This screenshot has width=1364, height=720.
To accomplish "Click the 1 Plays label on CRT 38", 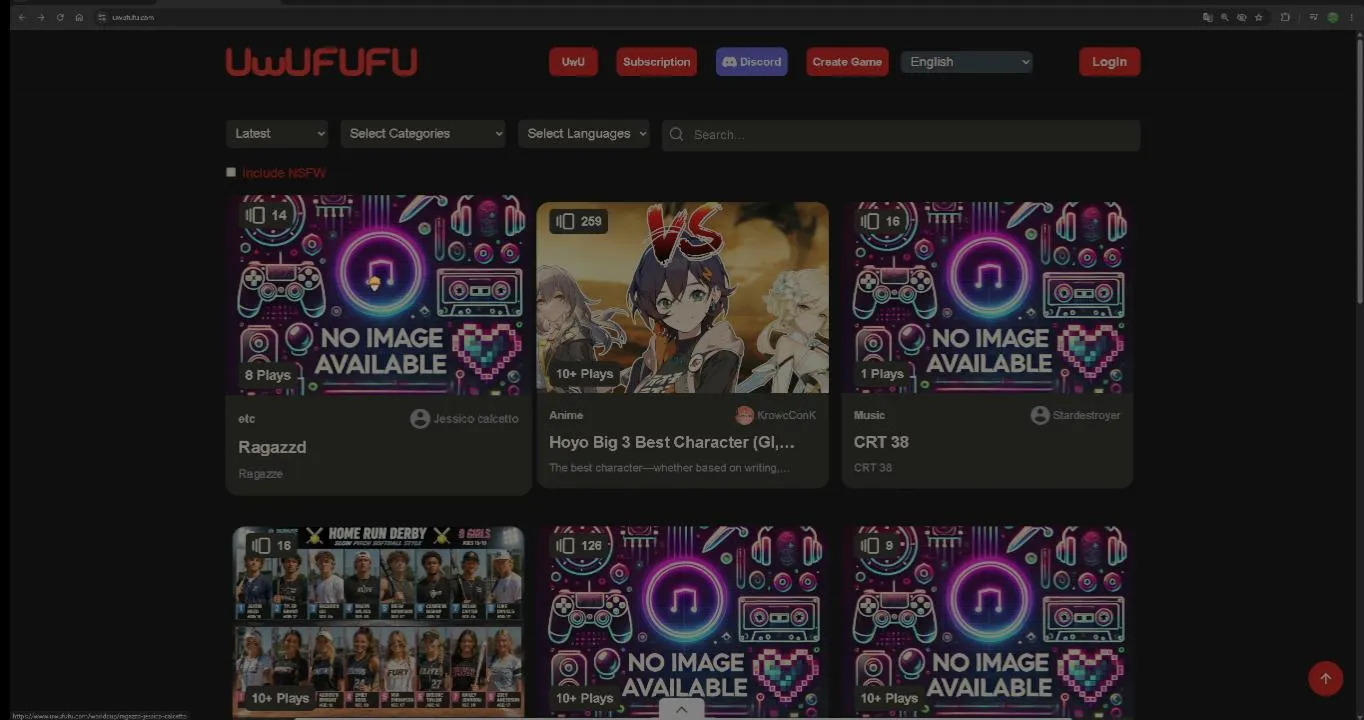I will (x=882, y=374).
